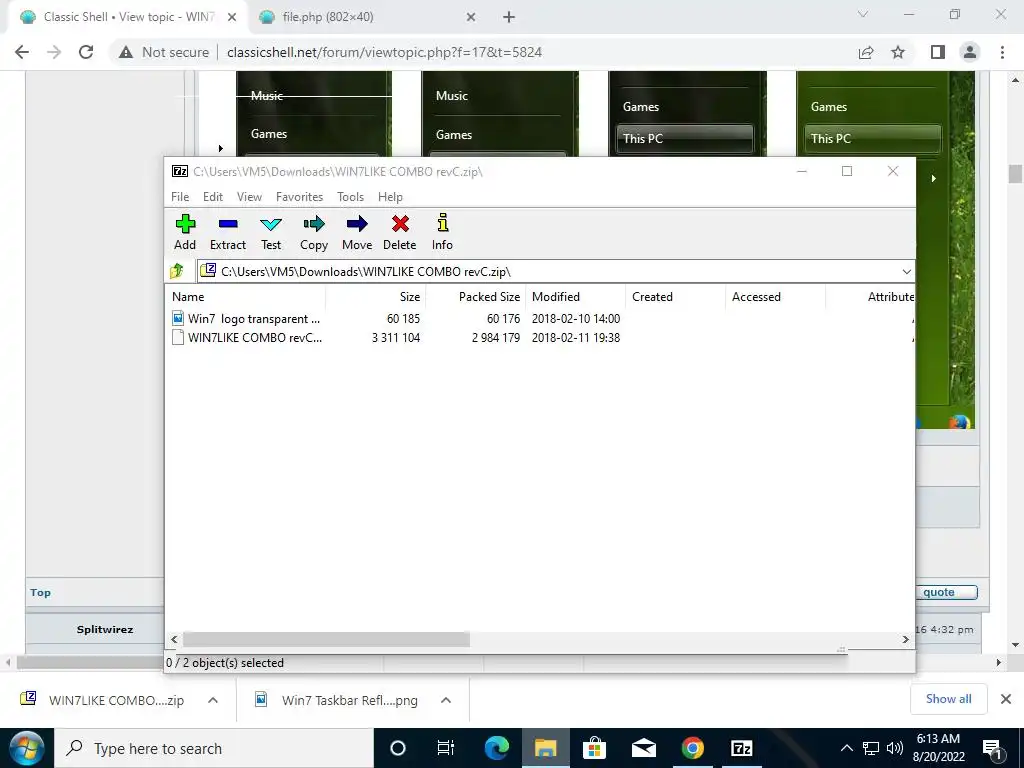Image resolution: width=1024 pixels, height=768 pixels.
Task: Go back in Chrome
Action: click(22, 52)
